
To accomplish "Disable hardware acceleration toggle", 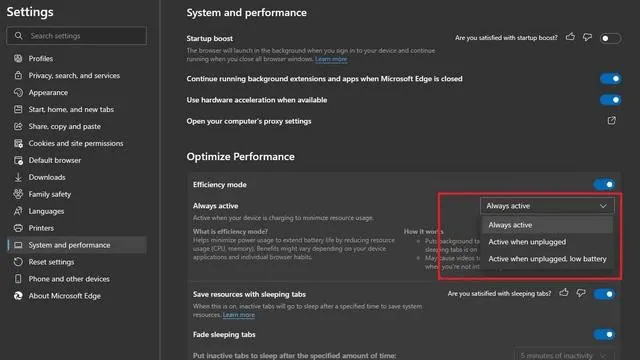I will pyautogui.click(x=610, y=100).
